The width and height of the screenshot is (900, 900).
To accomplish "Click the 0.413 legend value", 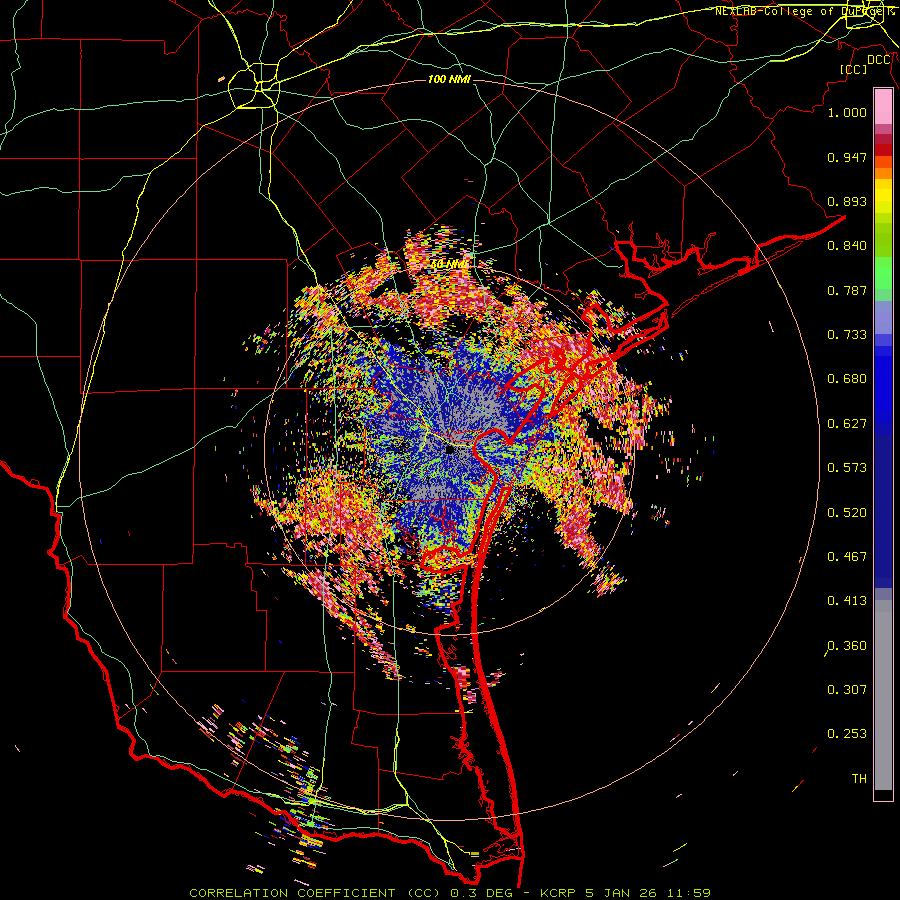I will tap(847, 601).
